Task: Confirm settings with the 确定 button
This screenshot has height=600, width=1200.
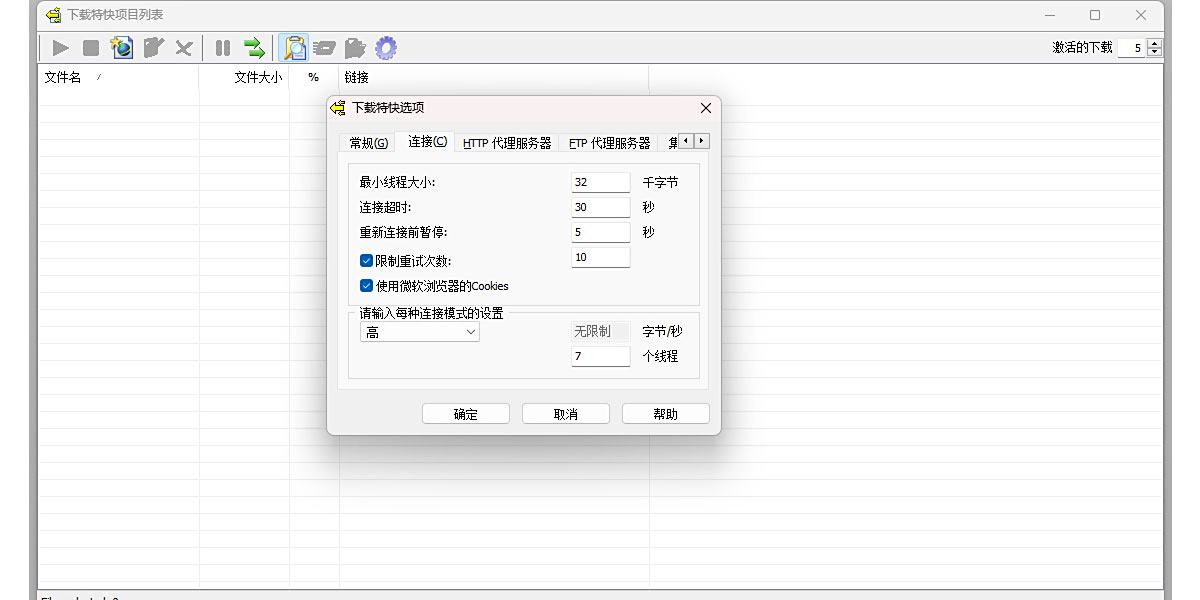Action: pos(465,413)
